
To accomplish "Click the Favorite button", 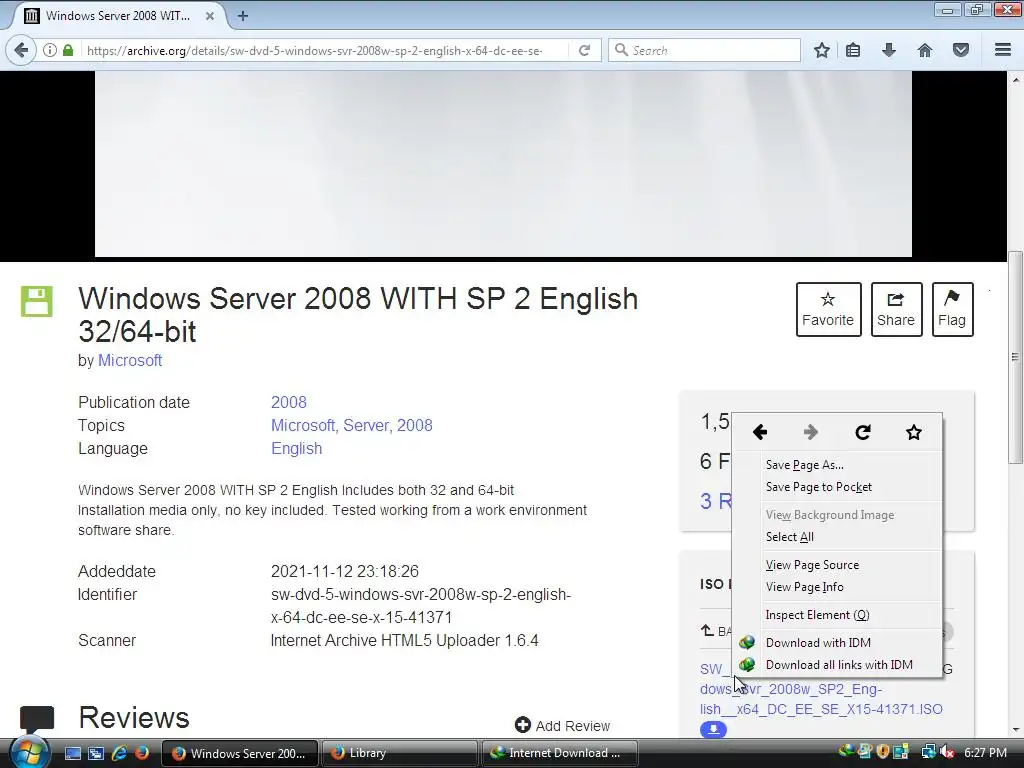I will [828, 310].
